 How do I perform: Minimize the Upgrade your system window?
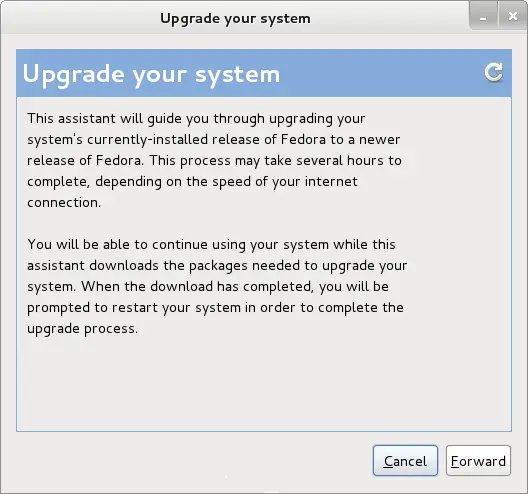click(x=483, y=16)
